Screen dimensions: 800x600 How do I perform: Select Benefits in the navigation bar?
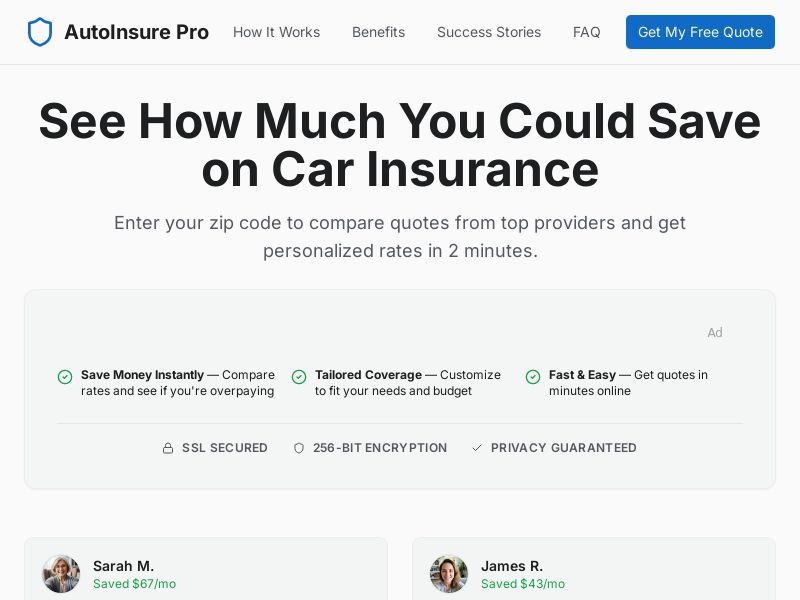[378, 32]
